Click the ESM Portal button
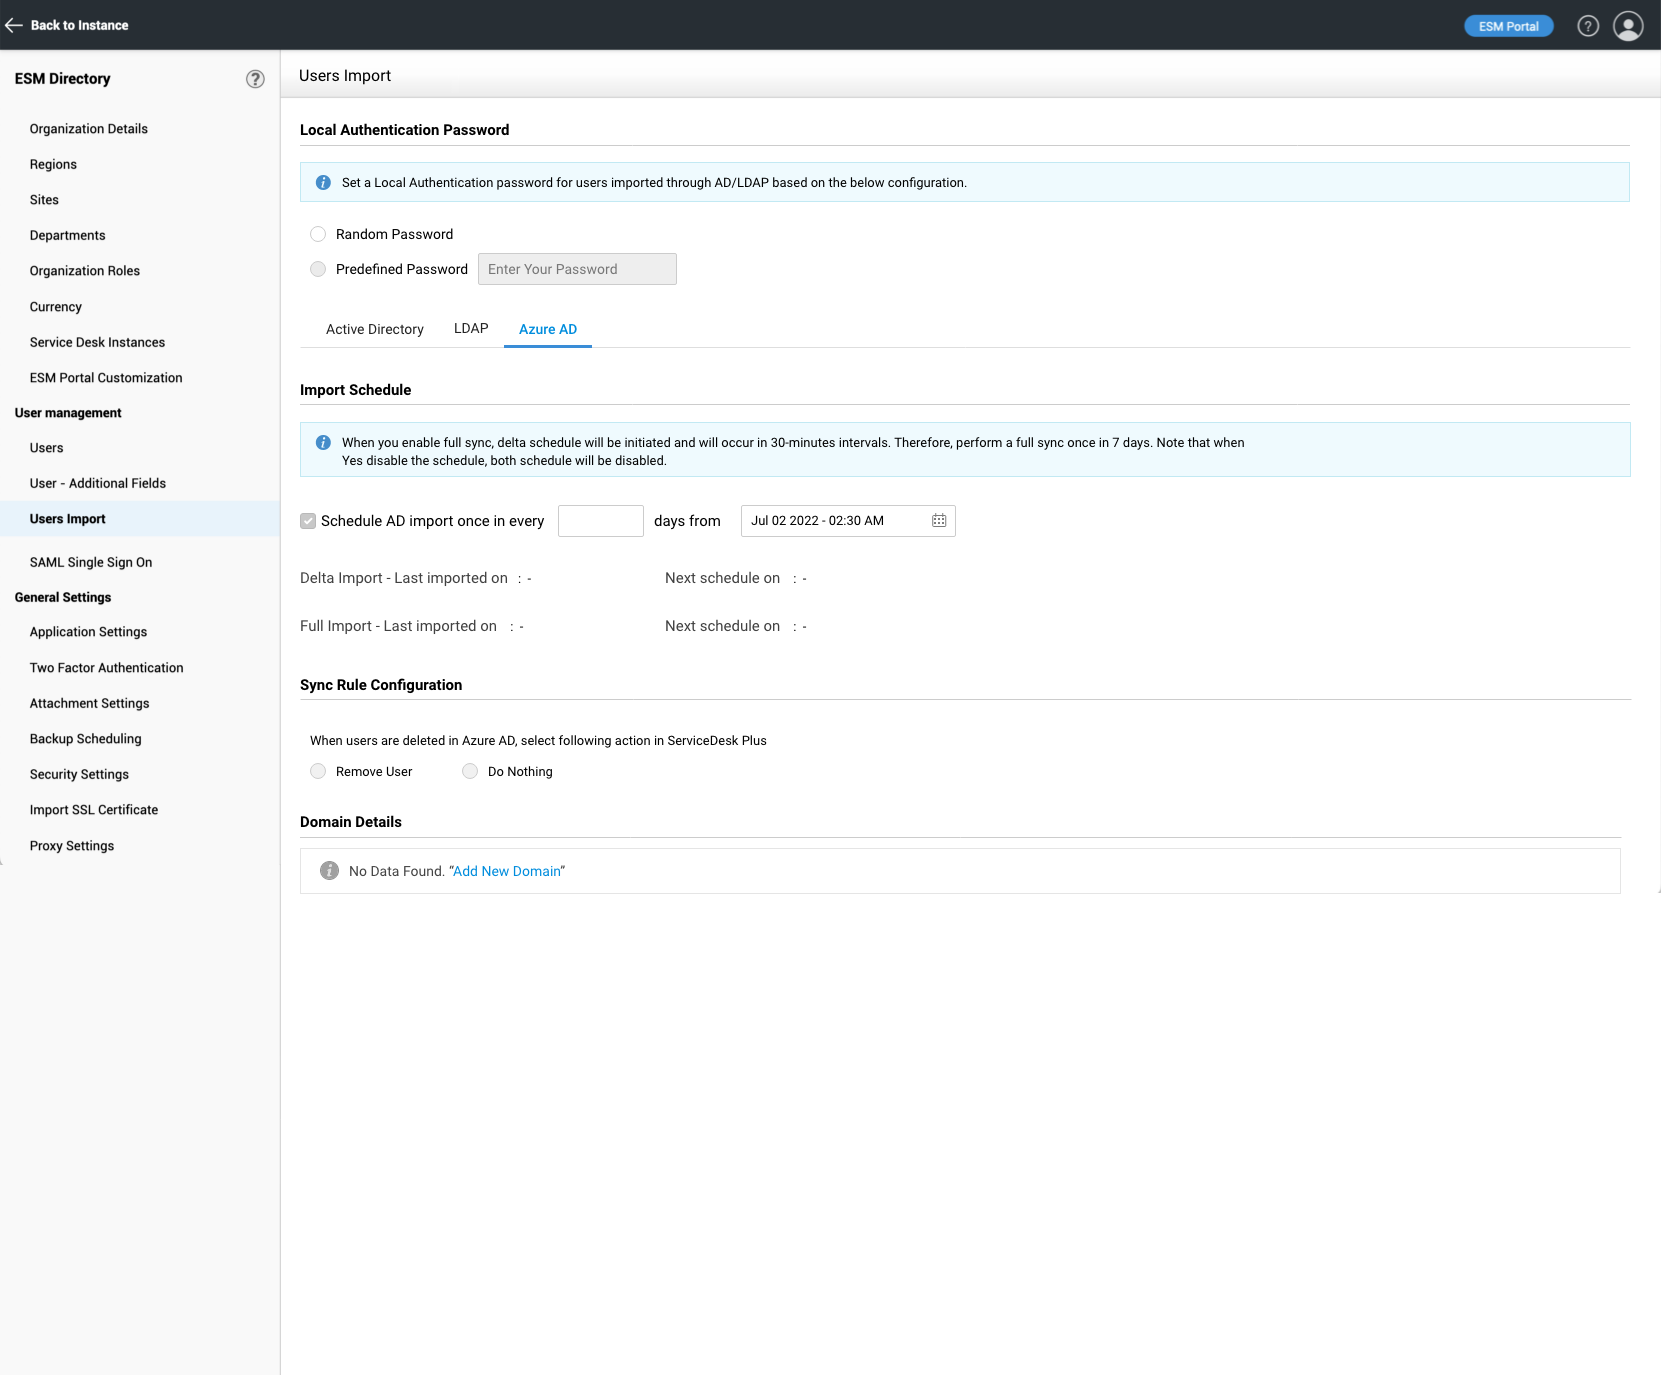Image resolution: width=1661 pixels, height=1375 pixels. tap(1508, 26)
